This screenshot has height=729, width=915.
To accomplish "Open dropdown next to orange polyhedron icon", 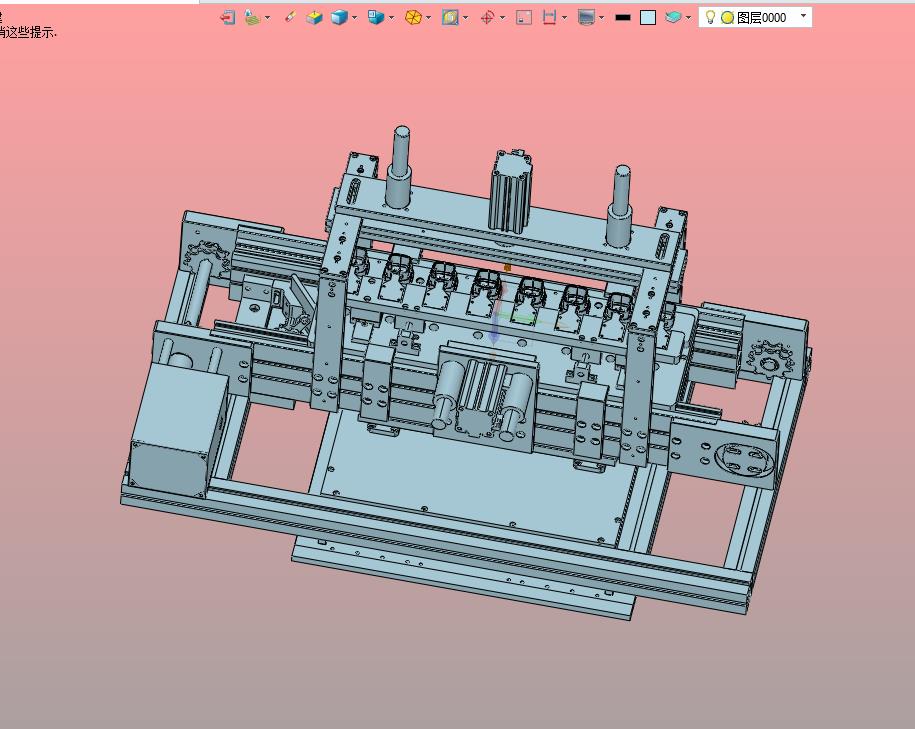I will [x=428, y=18].
